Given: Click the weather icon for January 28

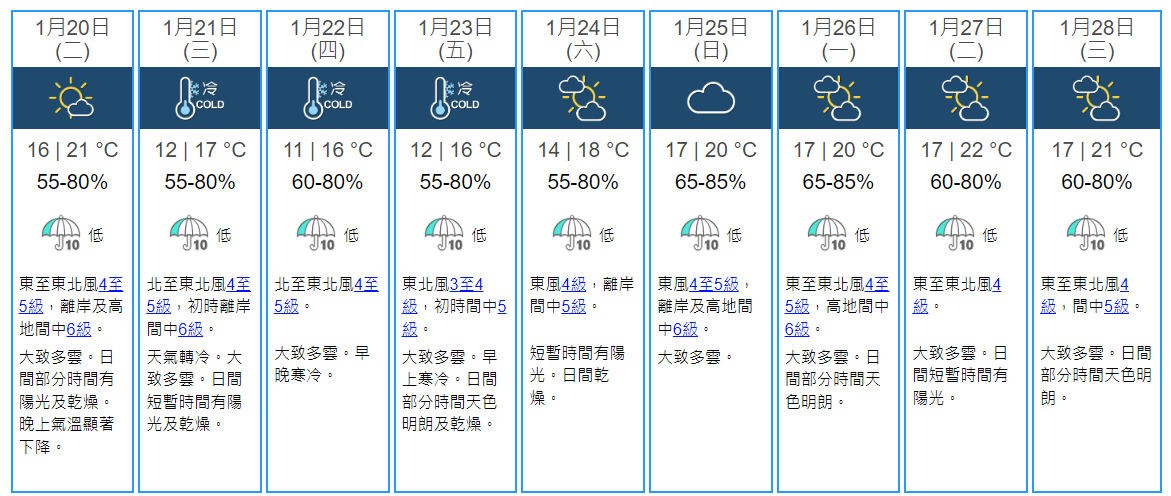Looking at the screenshot, I should 1095,98.
